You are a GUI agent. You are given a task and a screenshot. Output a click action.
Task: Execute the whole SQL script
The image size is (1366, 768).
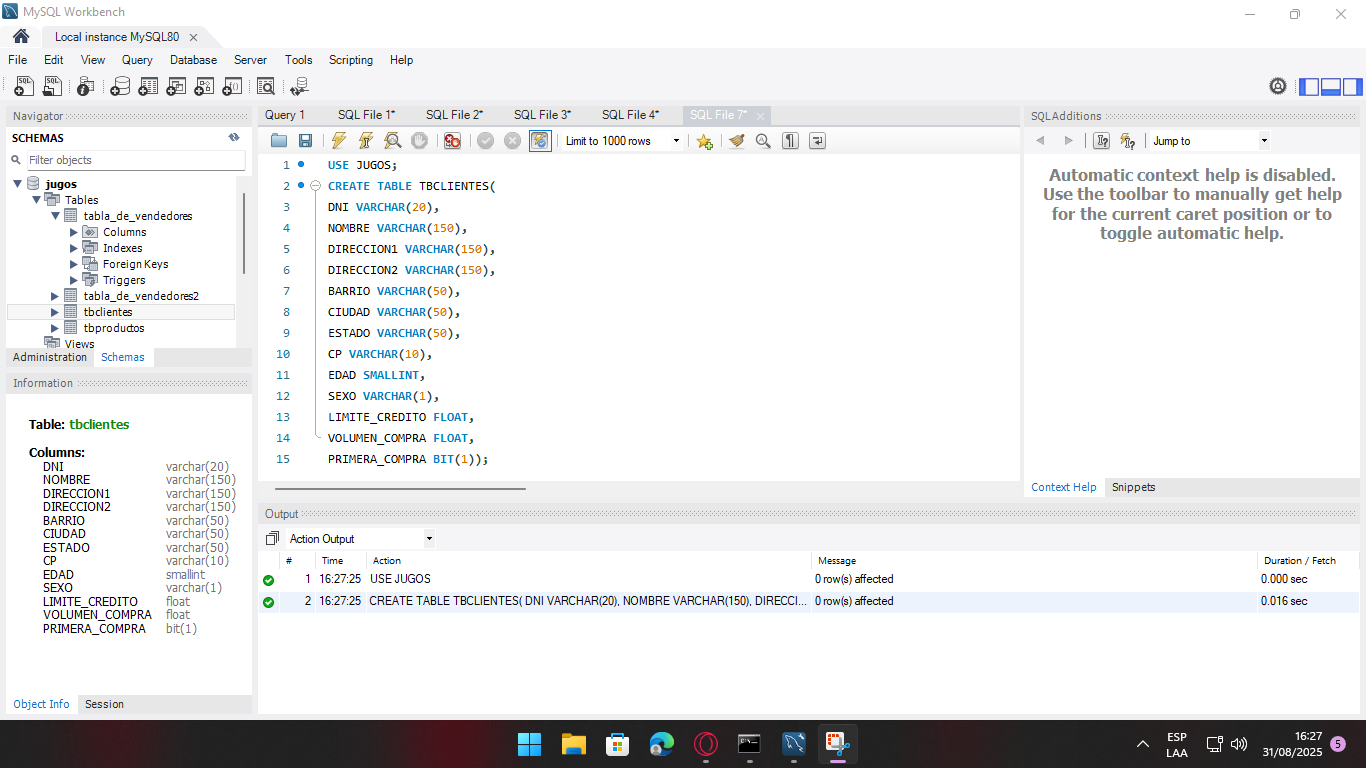339,141
